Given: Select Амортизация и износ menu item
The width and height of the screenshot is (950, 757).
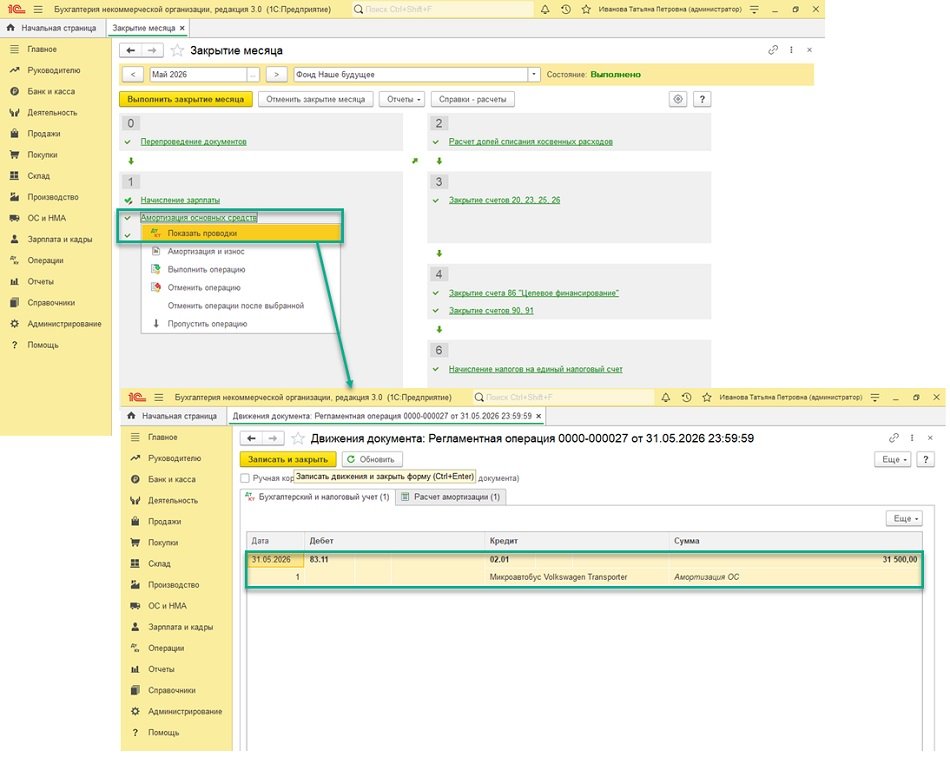Looking at the screenshot, I should 241,252.
